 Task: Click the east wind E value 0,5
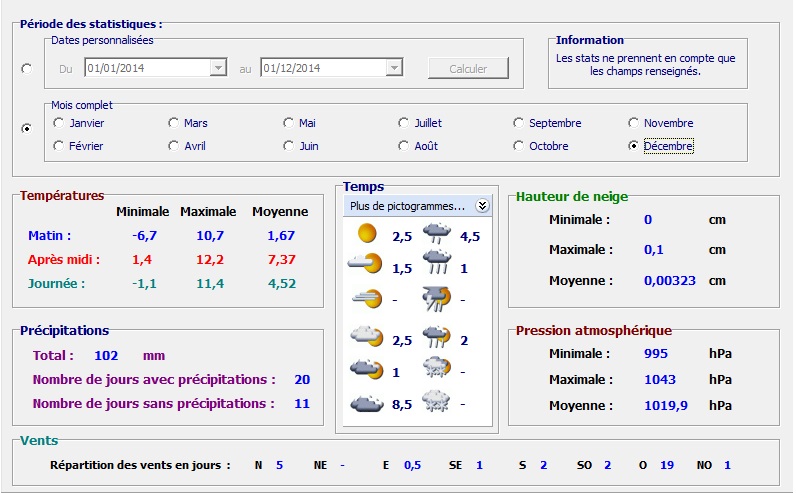(412, 465)
